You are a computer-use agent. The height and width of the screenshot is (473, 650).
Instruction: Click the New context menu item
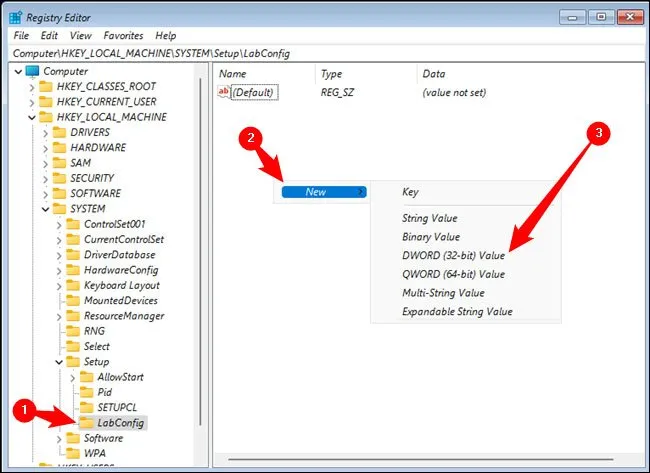point(316,192)
